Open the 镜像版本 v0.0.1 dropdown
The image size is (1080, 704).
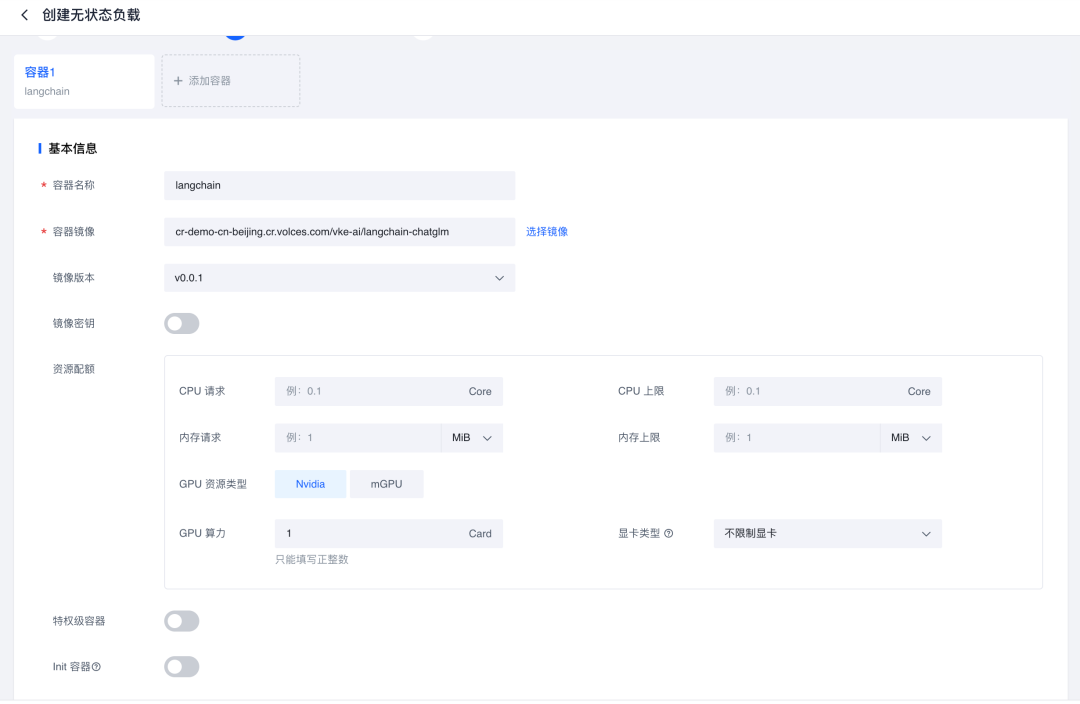click(339, 278)
